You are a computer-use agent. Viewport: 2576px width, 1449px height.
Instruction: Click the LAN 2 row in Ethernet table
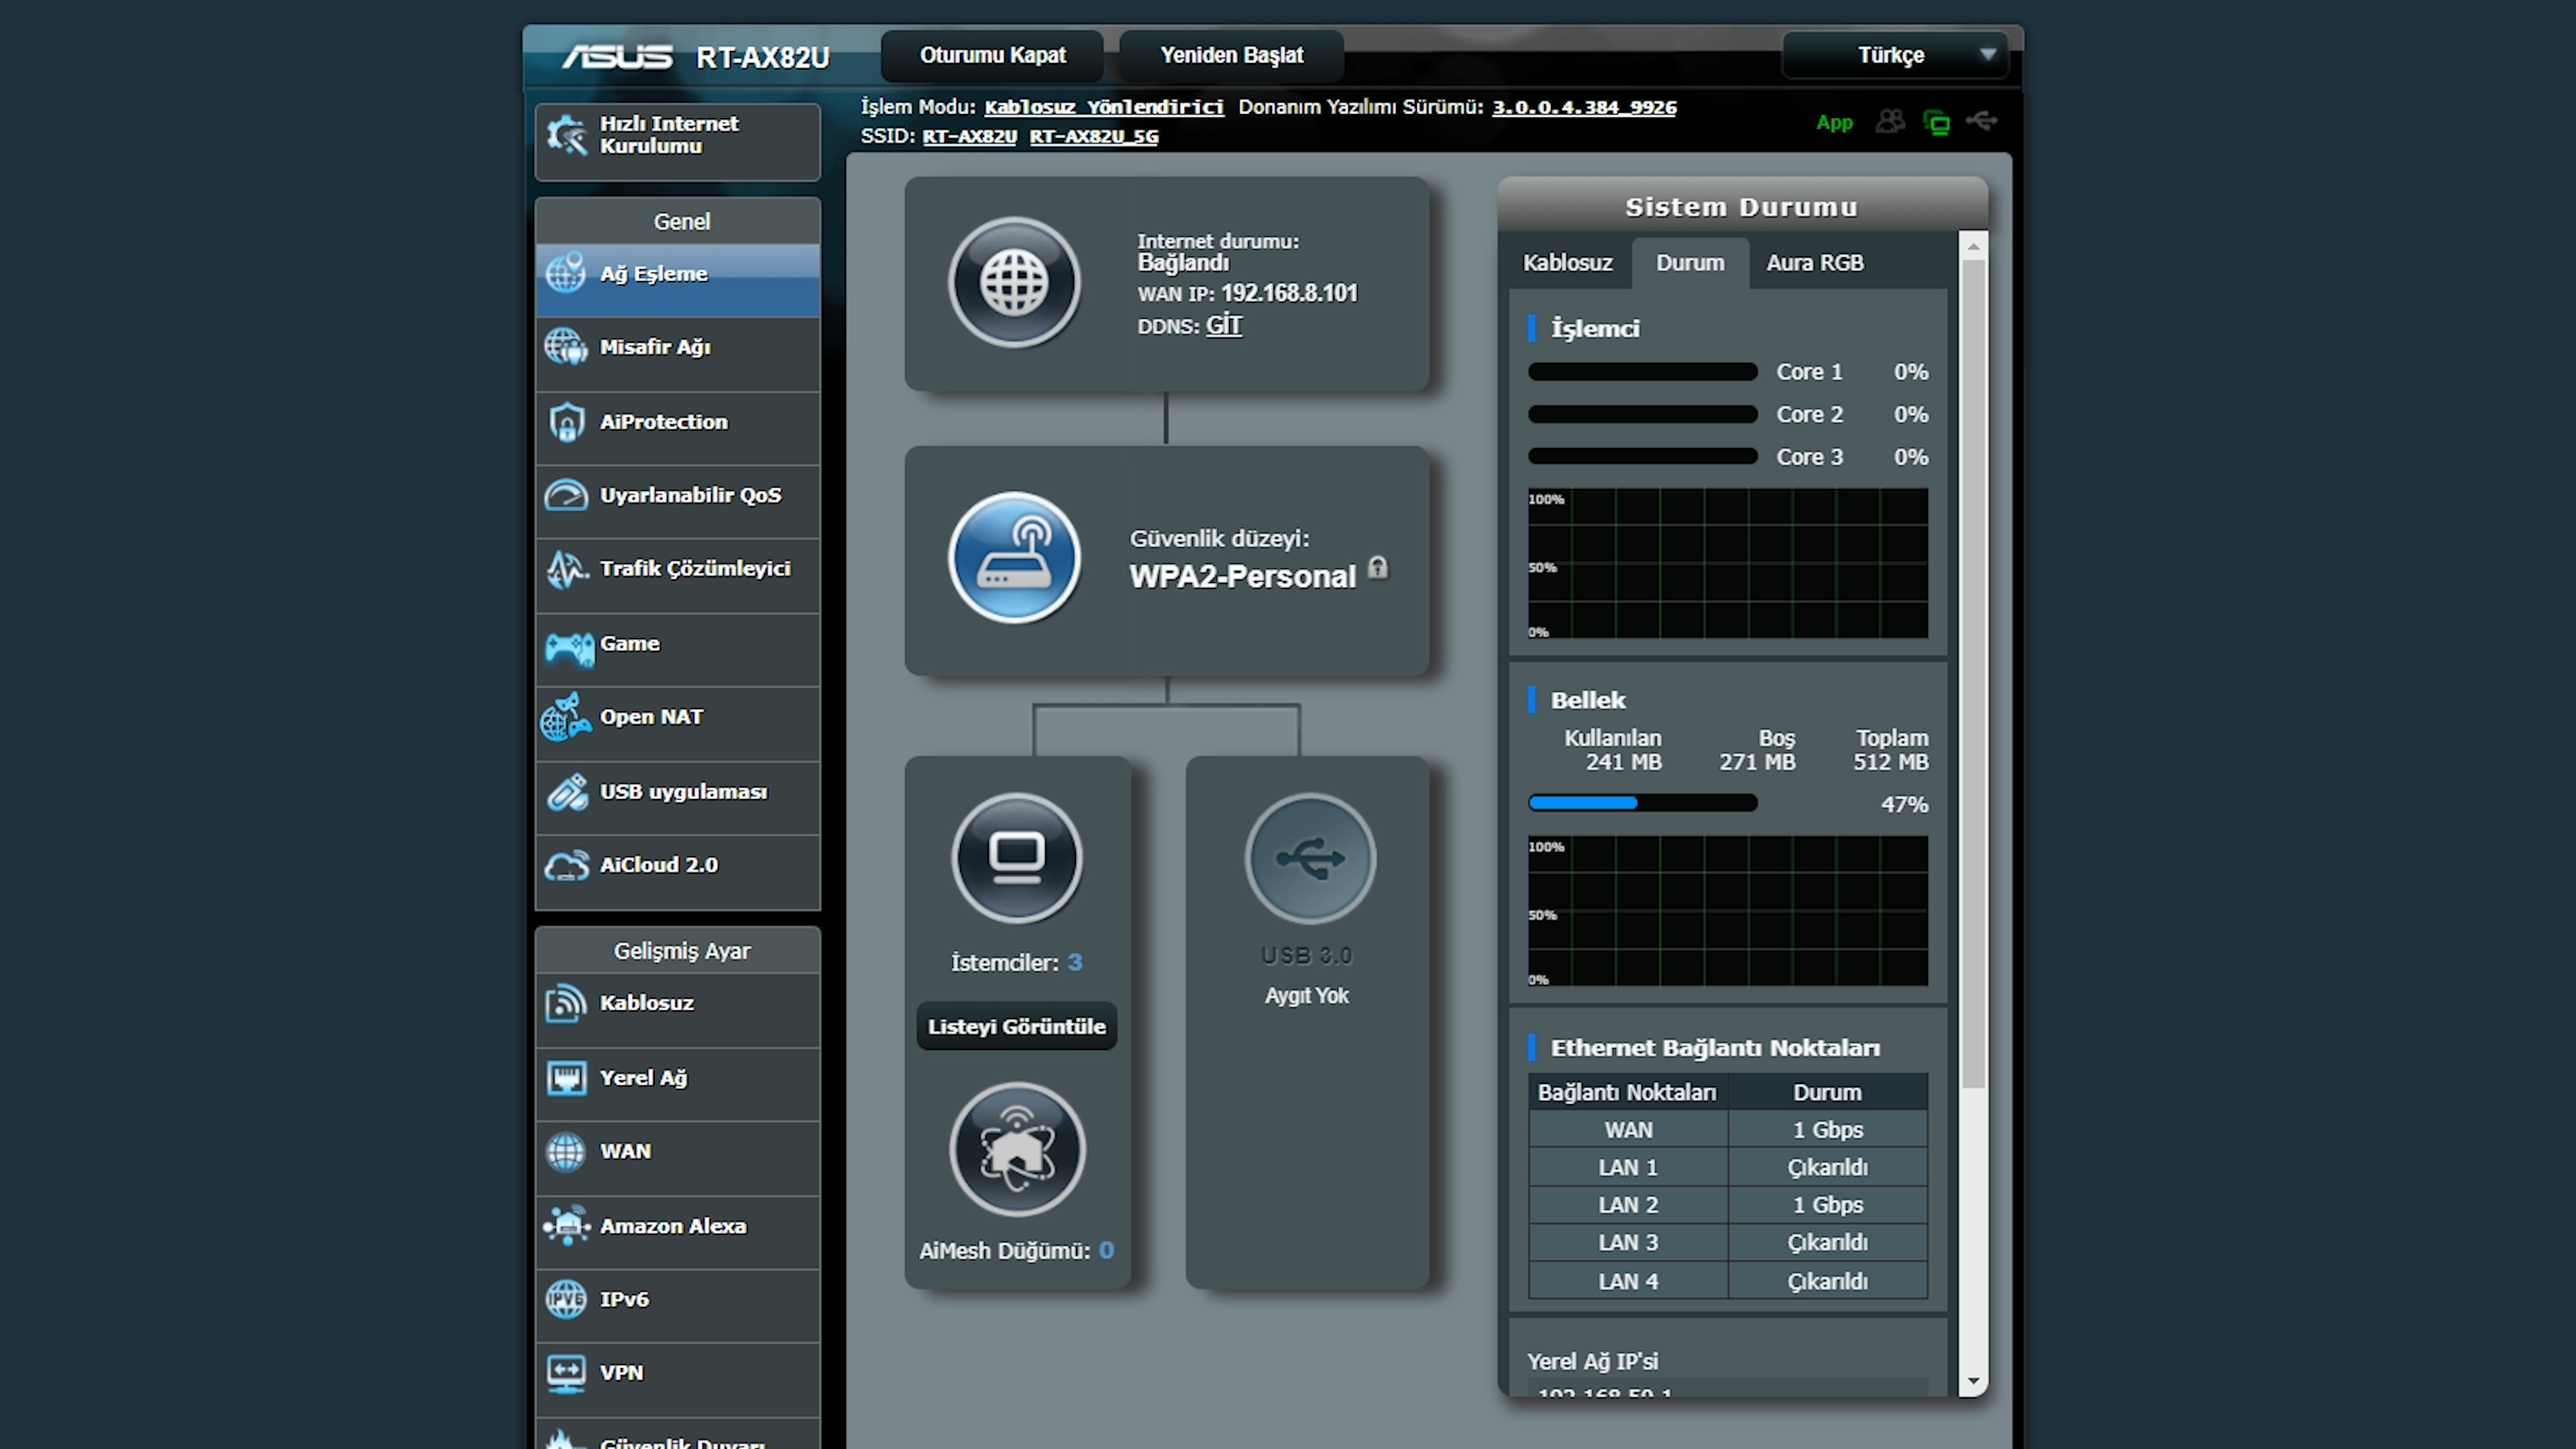coord(1728,1206)
